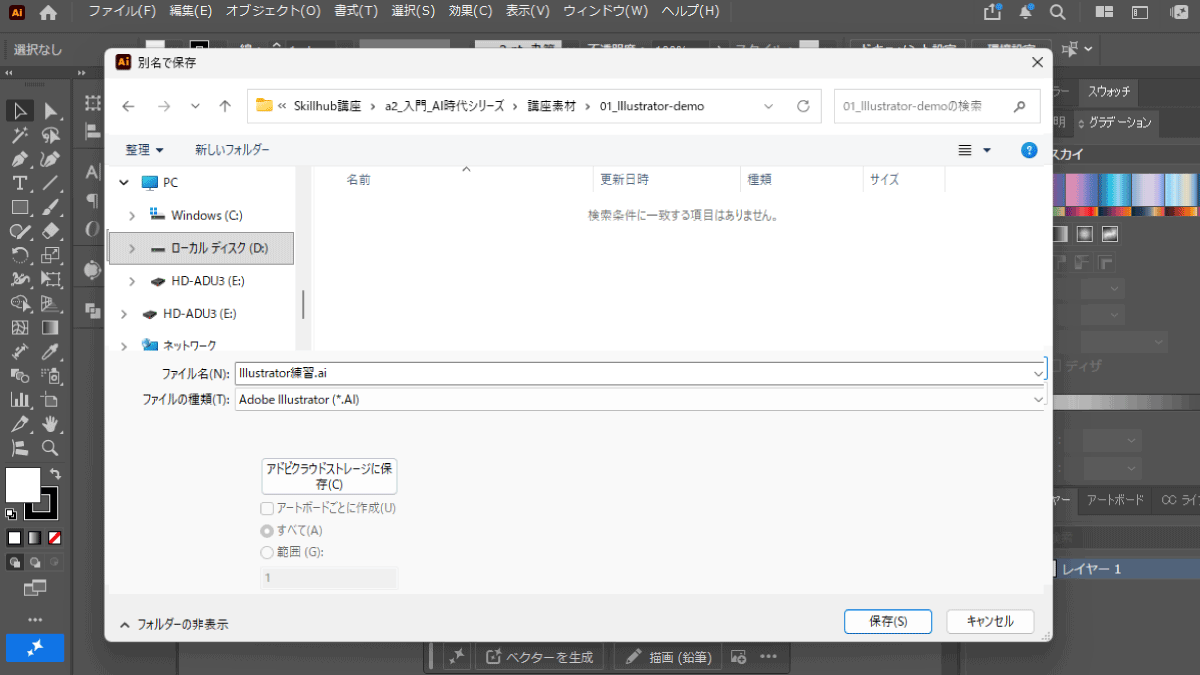Open the 効果(C) menu

tap(470, 12)
